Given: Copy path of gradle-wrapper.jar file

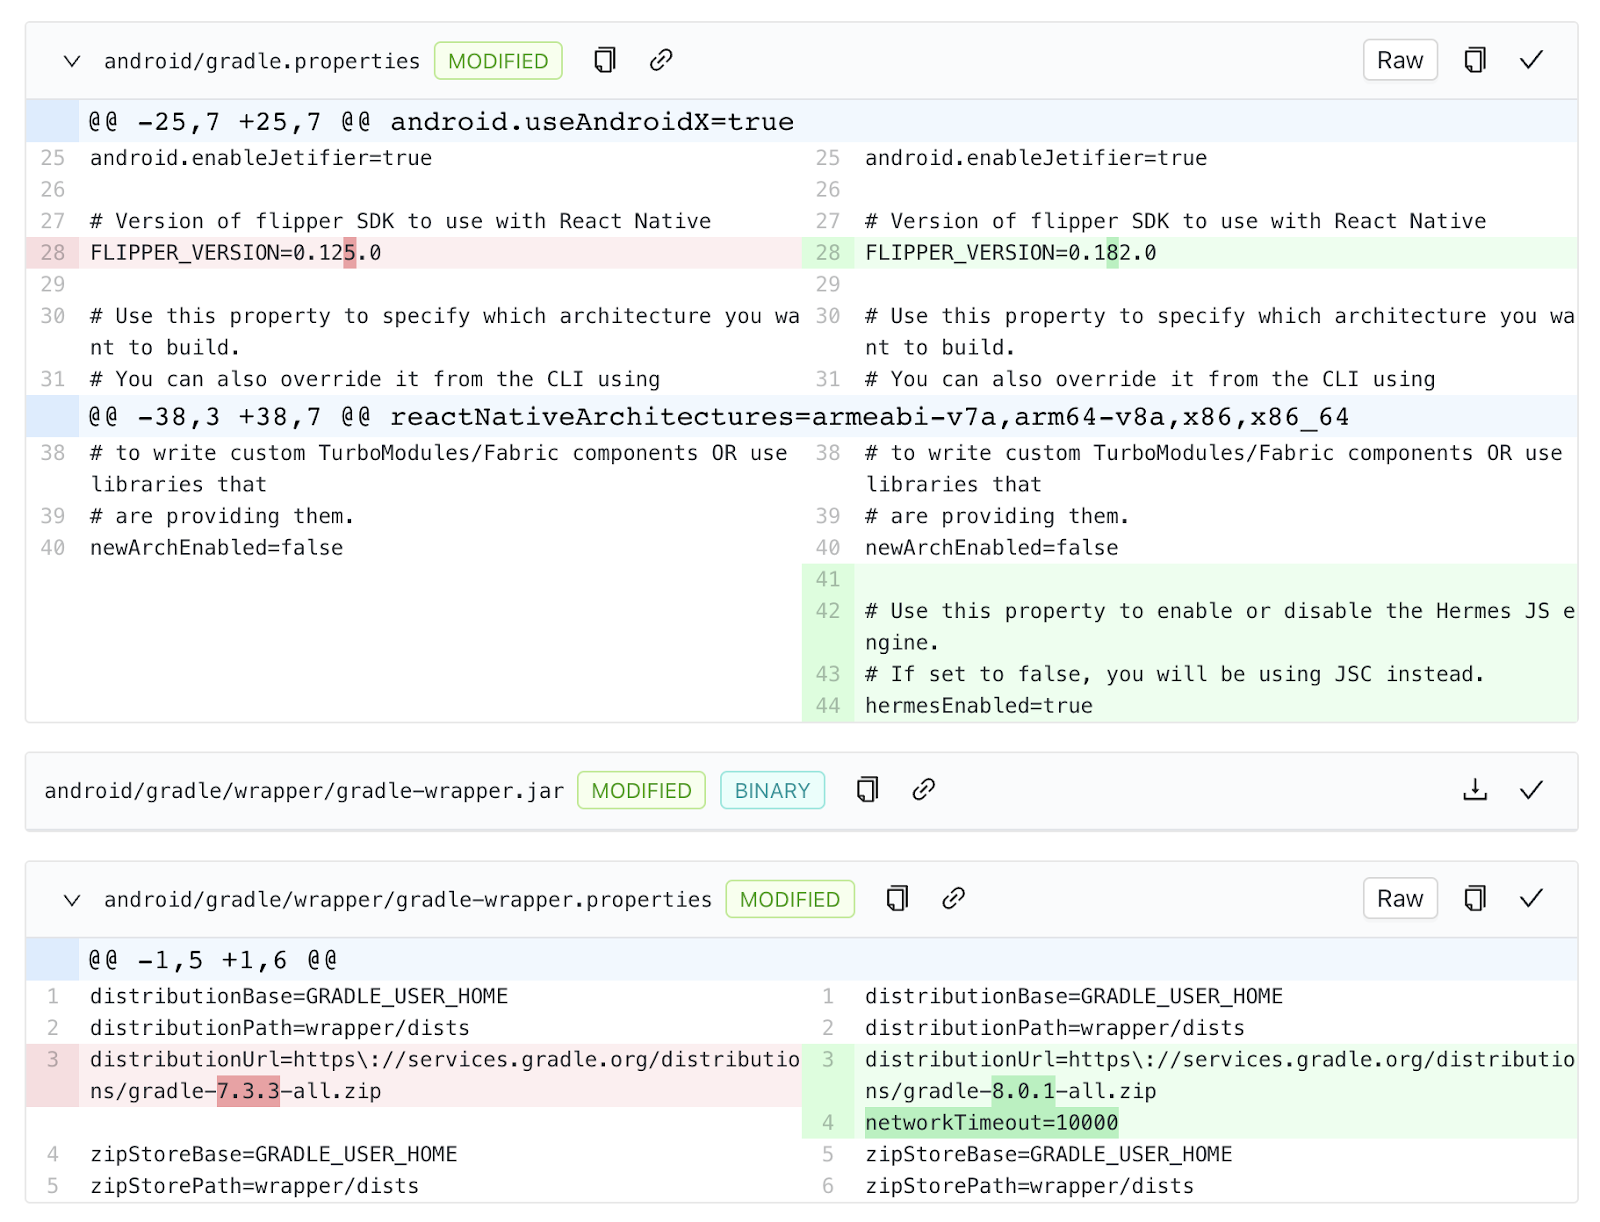Looking at the screenshot, I should pyautogui.click(x=867, y=790).
